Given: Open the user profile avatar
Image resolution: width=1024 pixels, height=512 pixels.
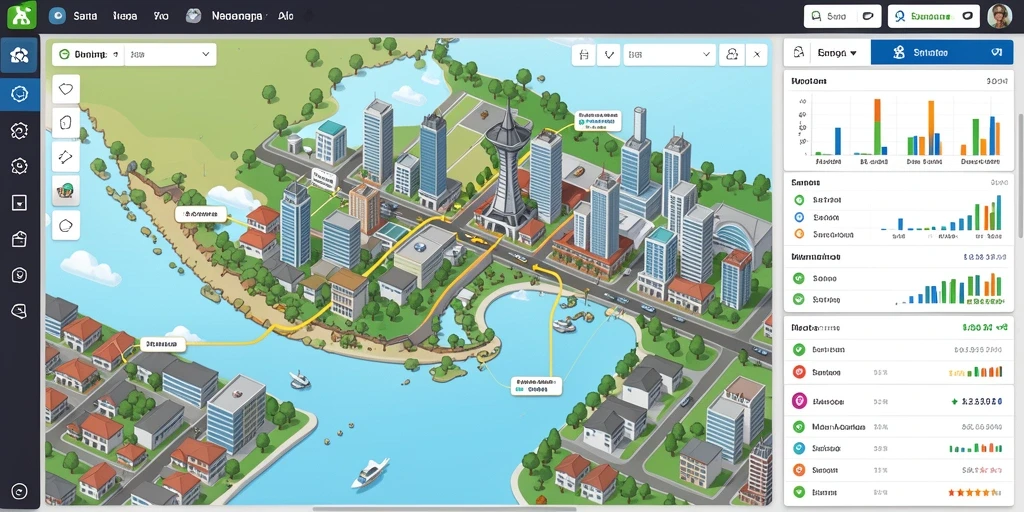Looking at the screenshot, I should pyautogui.click(x=999, y=16).
